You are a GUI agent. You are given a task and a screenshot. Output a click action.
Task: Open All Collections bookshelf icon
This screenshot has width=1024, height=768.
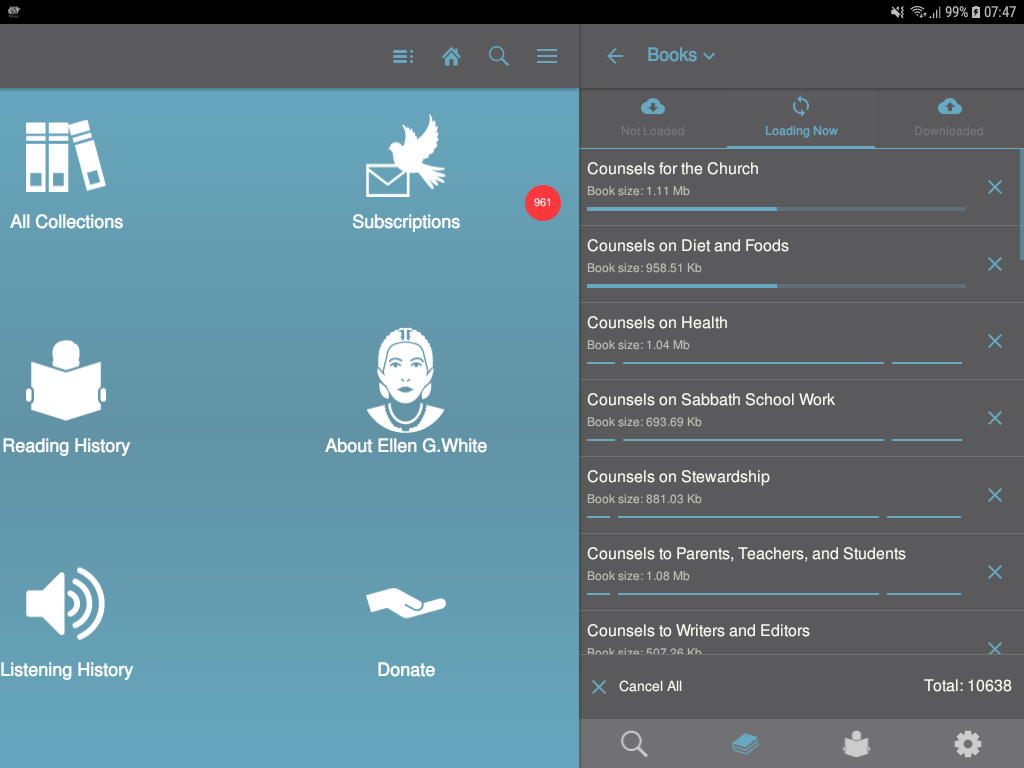coord(66,156)
